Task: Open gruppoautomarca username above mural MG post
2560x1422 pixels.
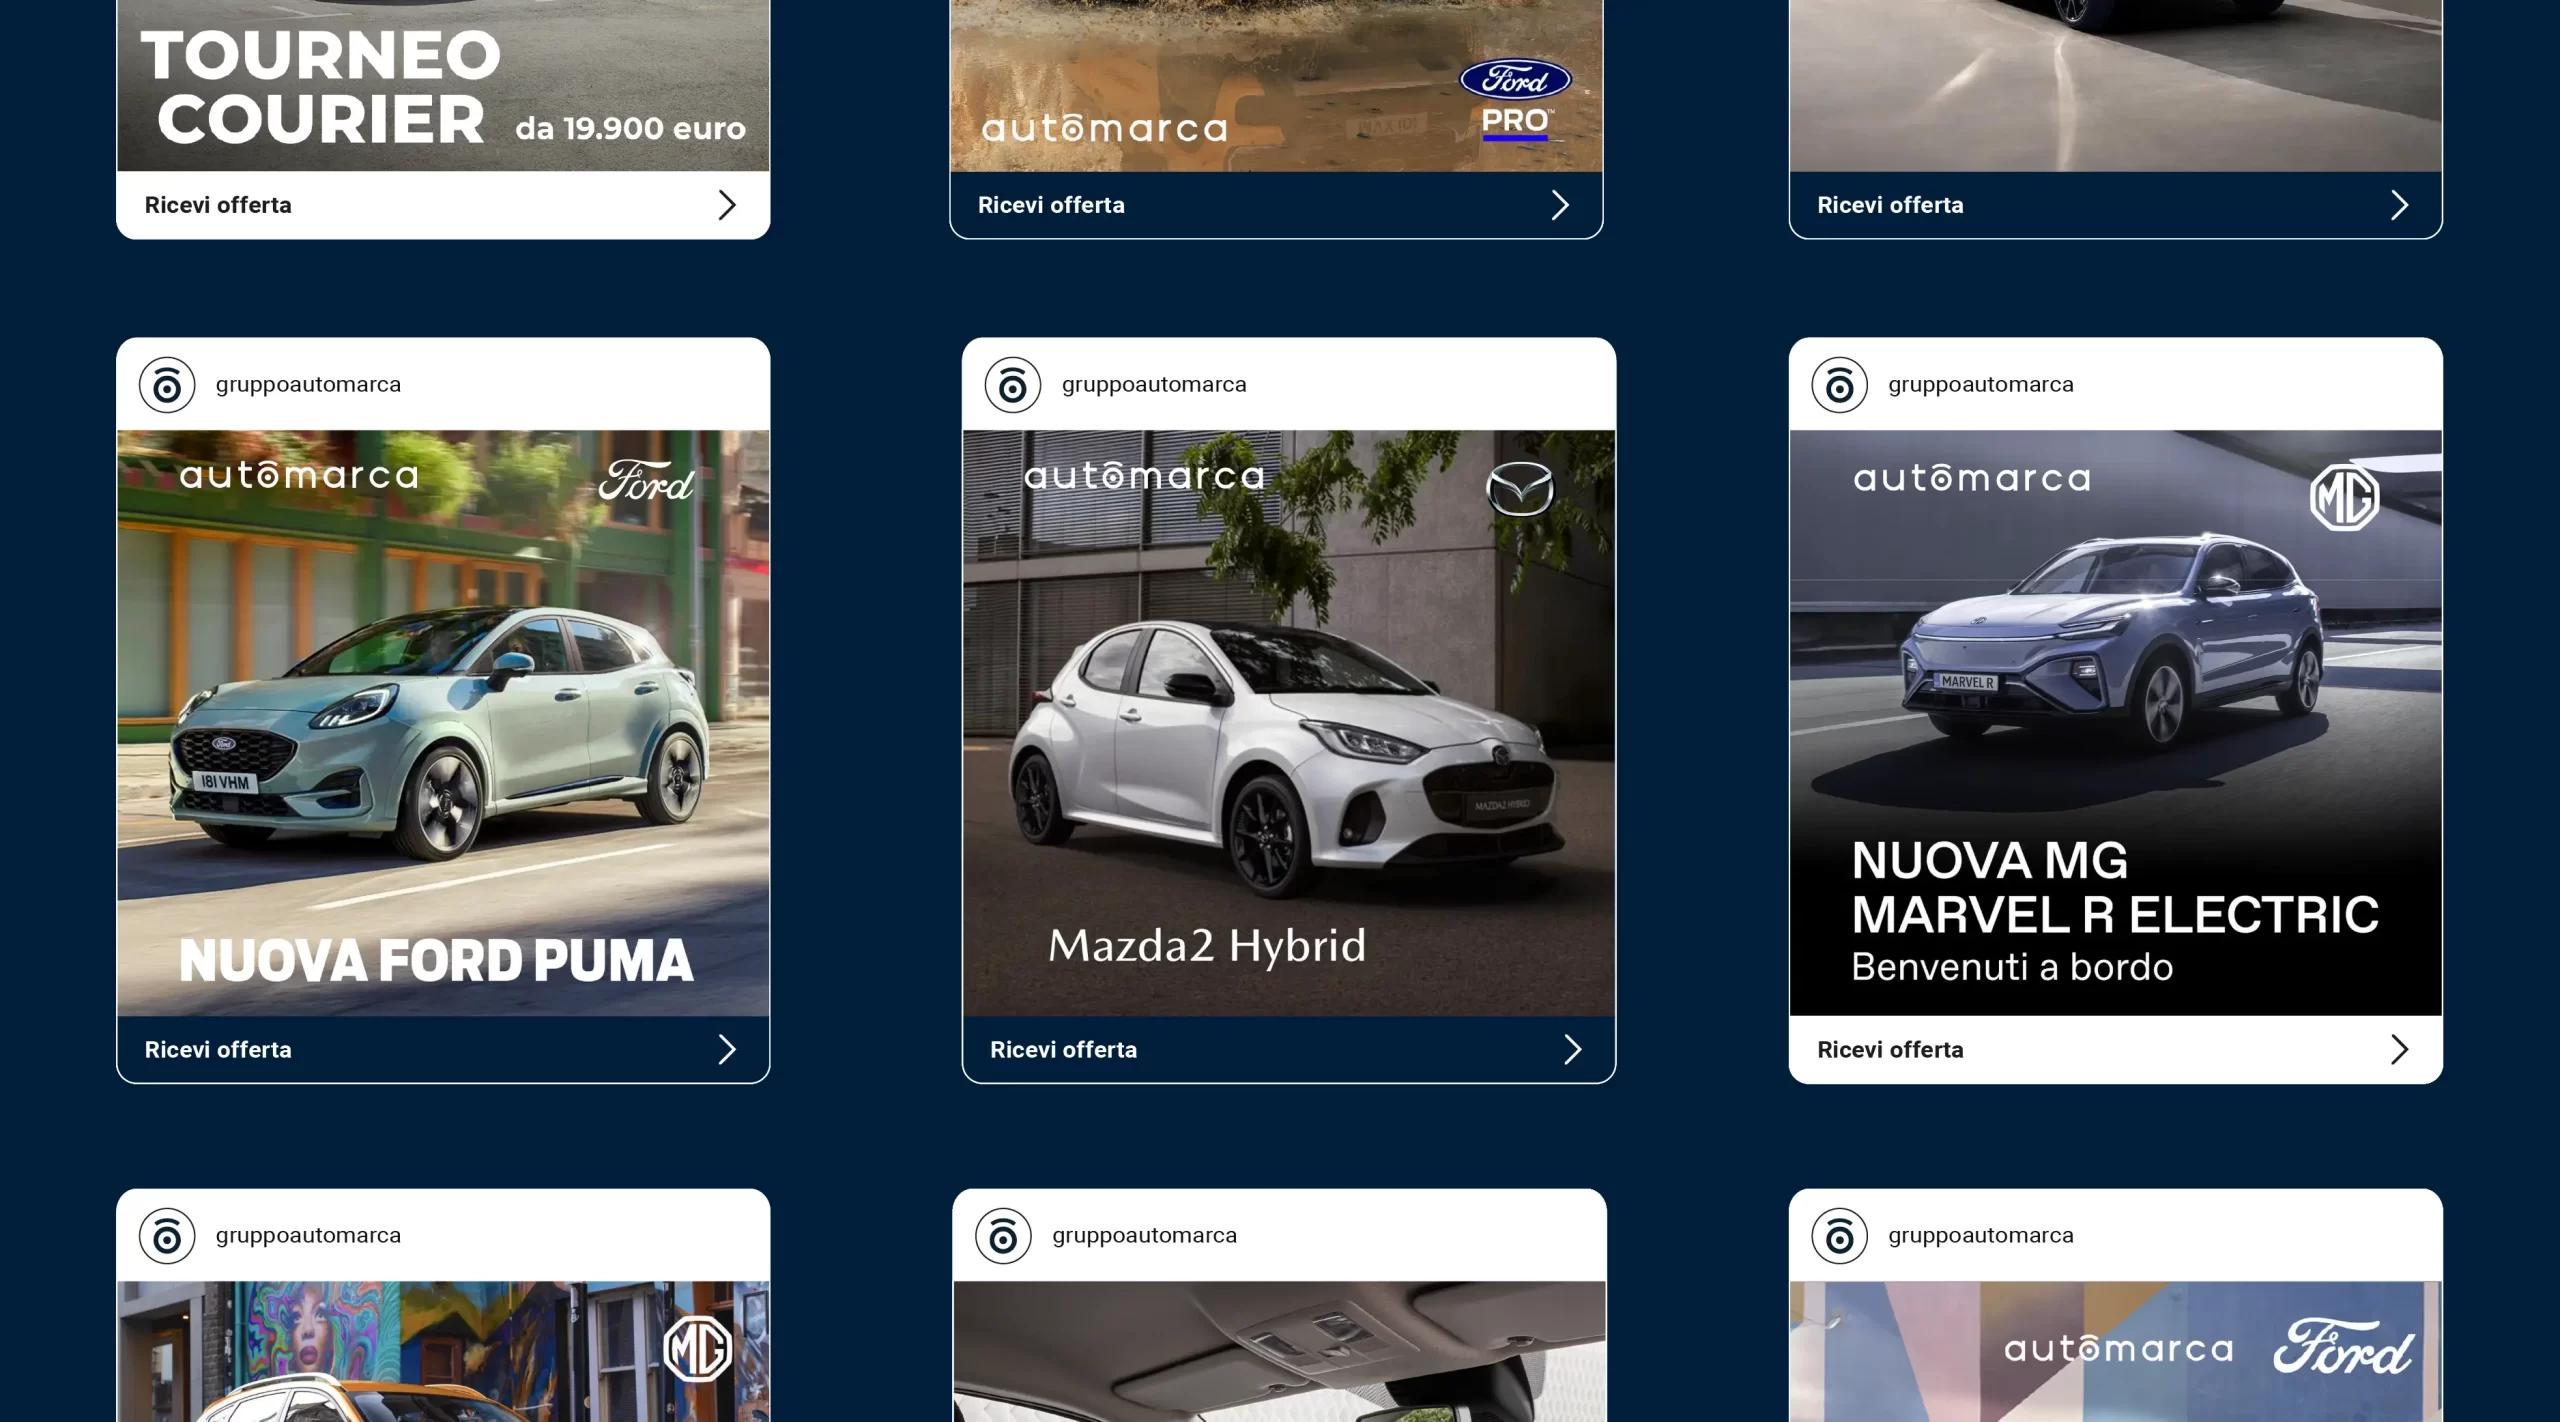Action: pos(308,1236)
